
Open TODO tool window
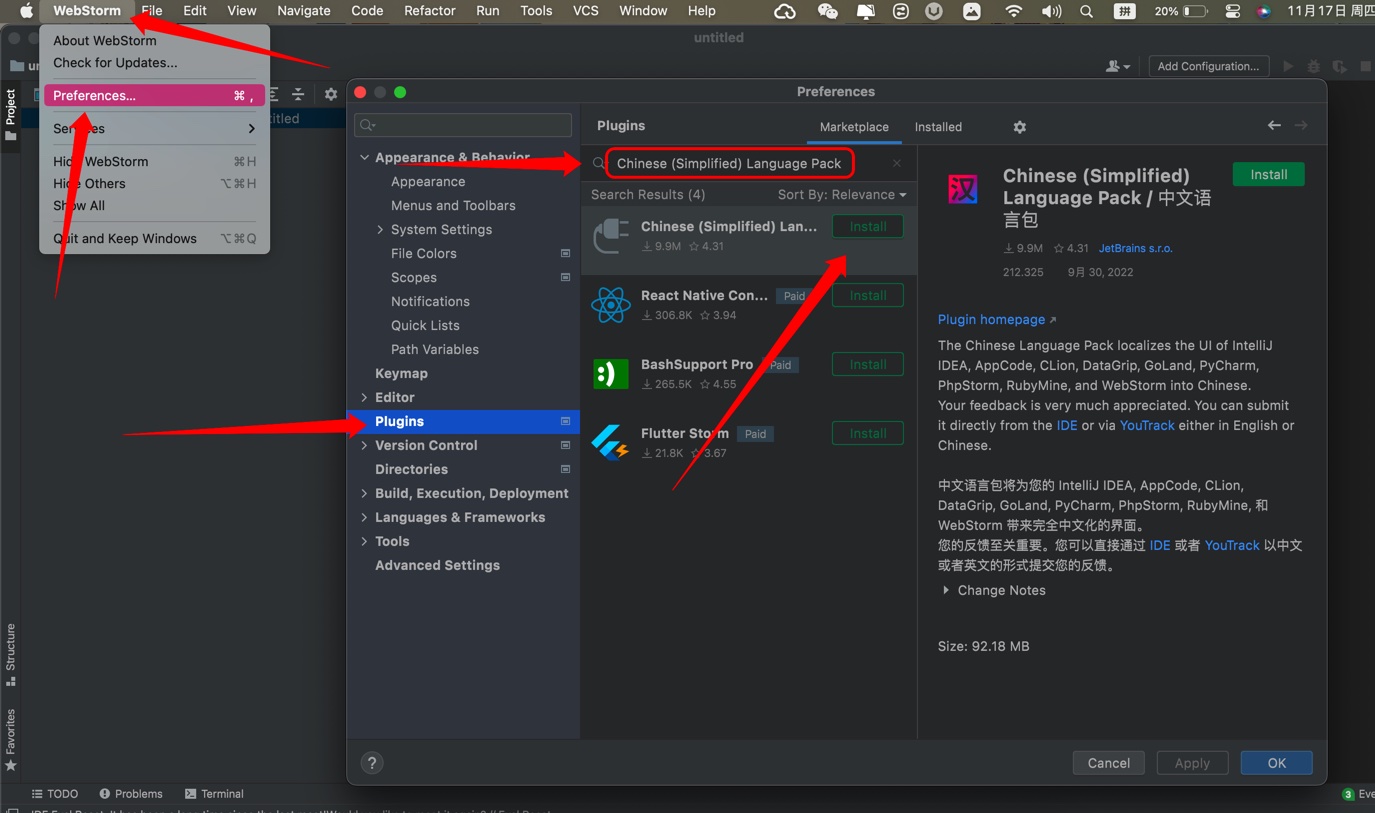tap(55, 794)
